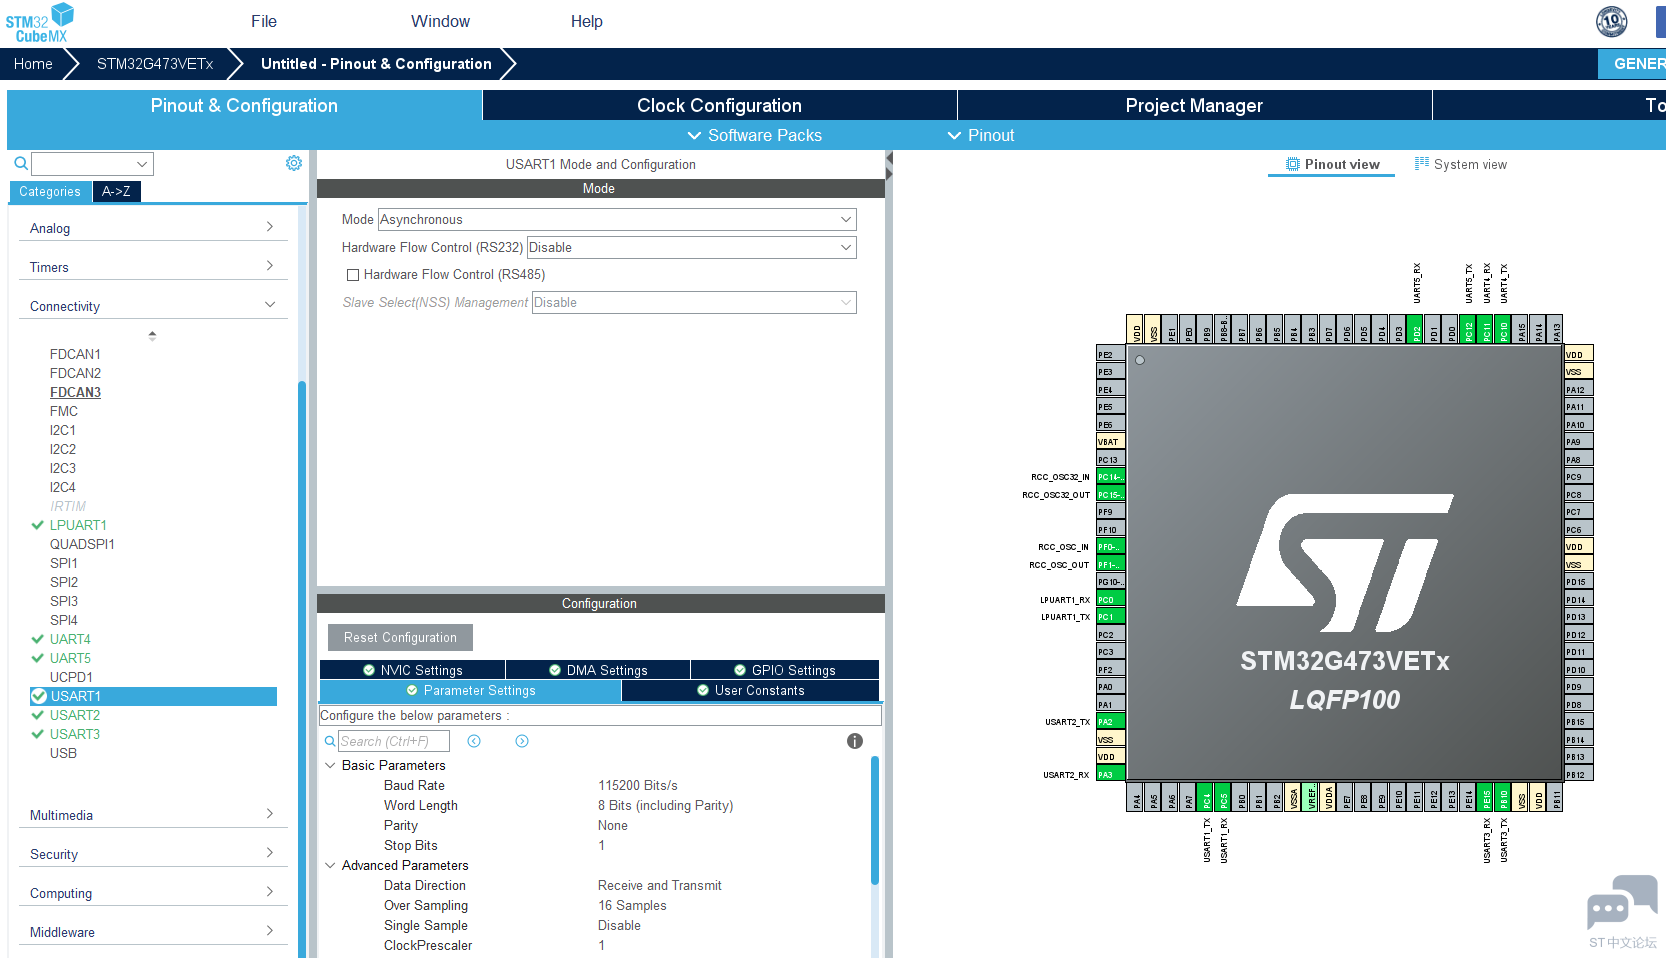Click the parameter search magnifier icon

click(x=330, y=741)
